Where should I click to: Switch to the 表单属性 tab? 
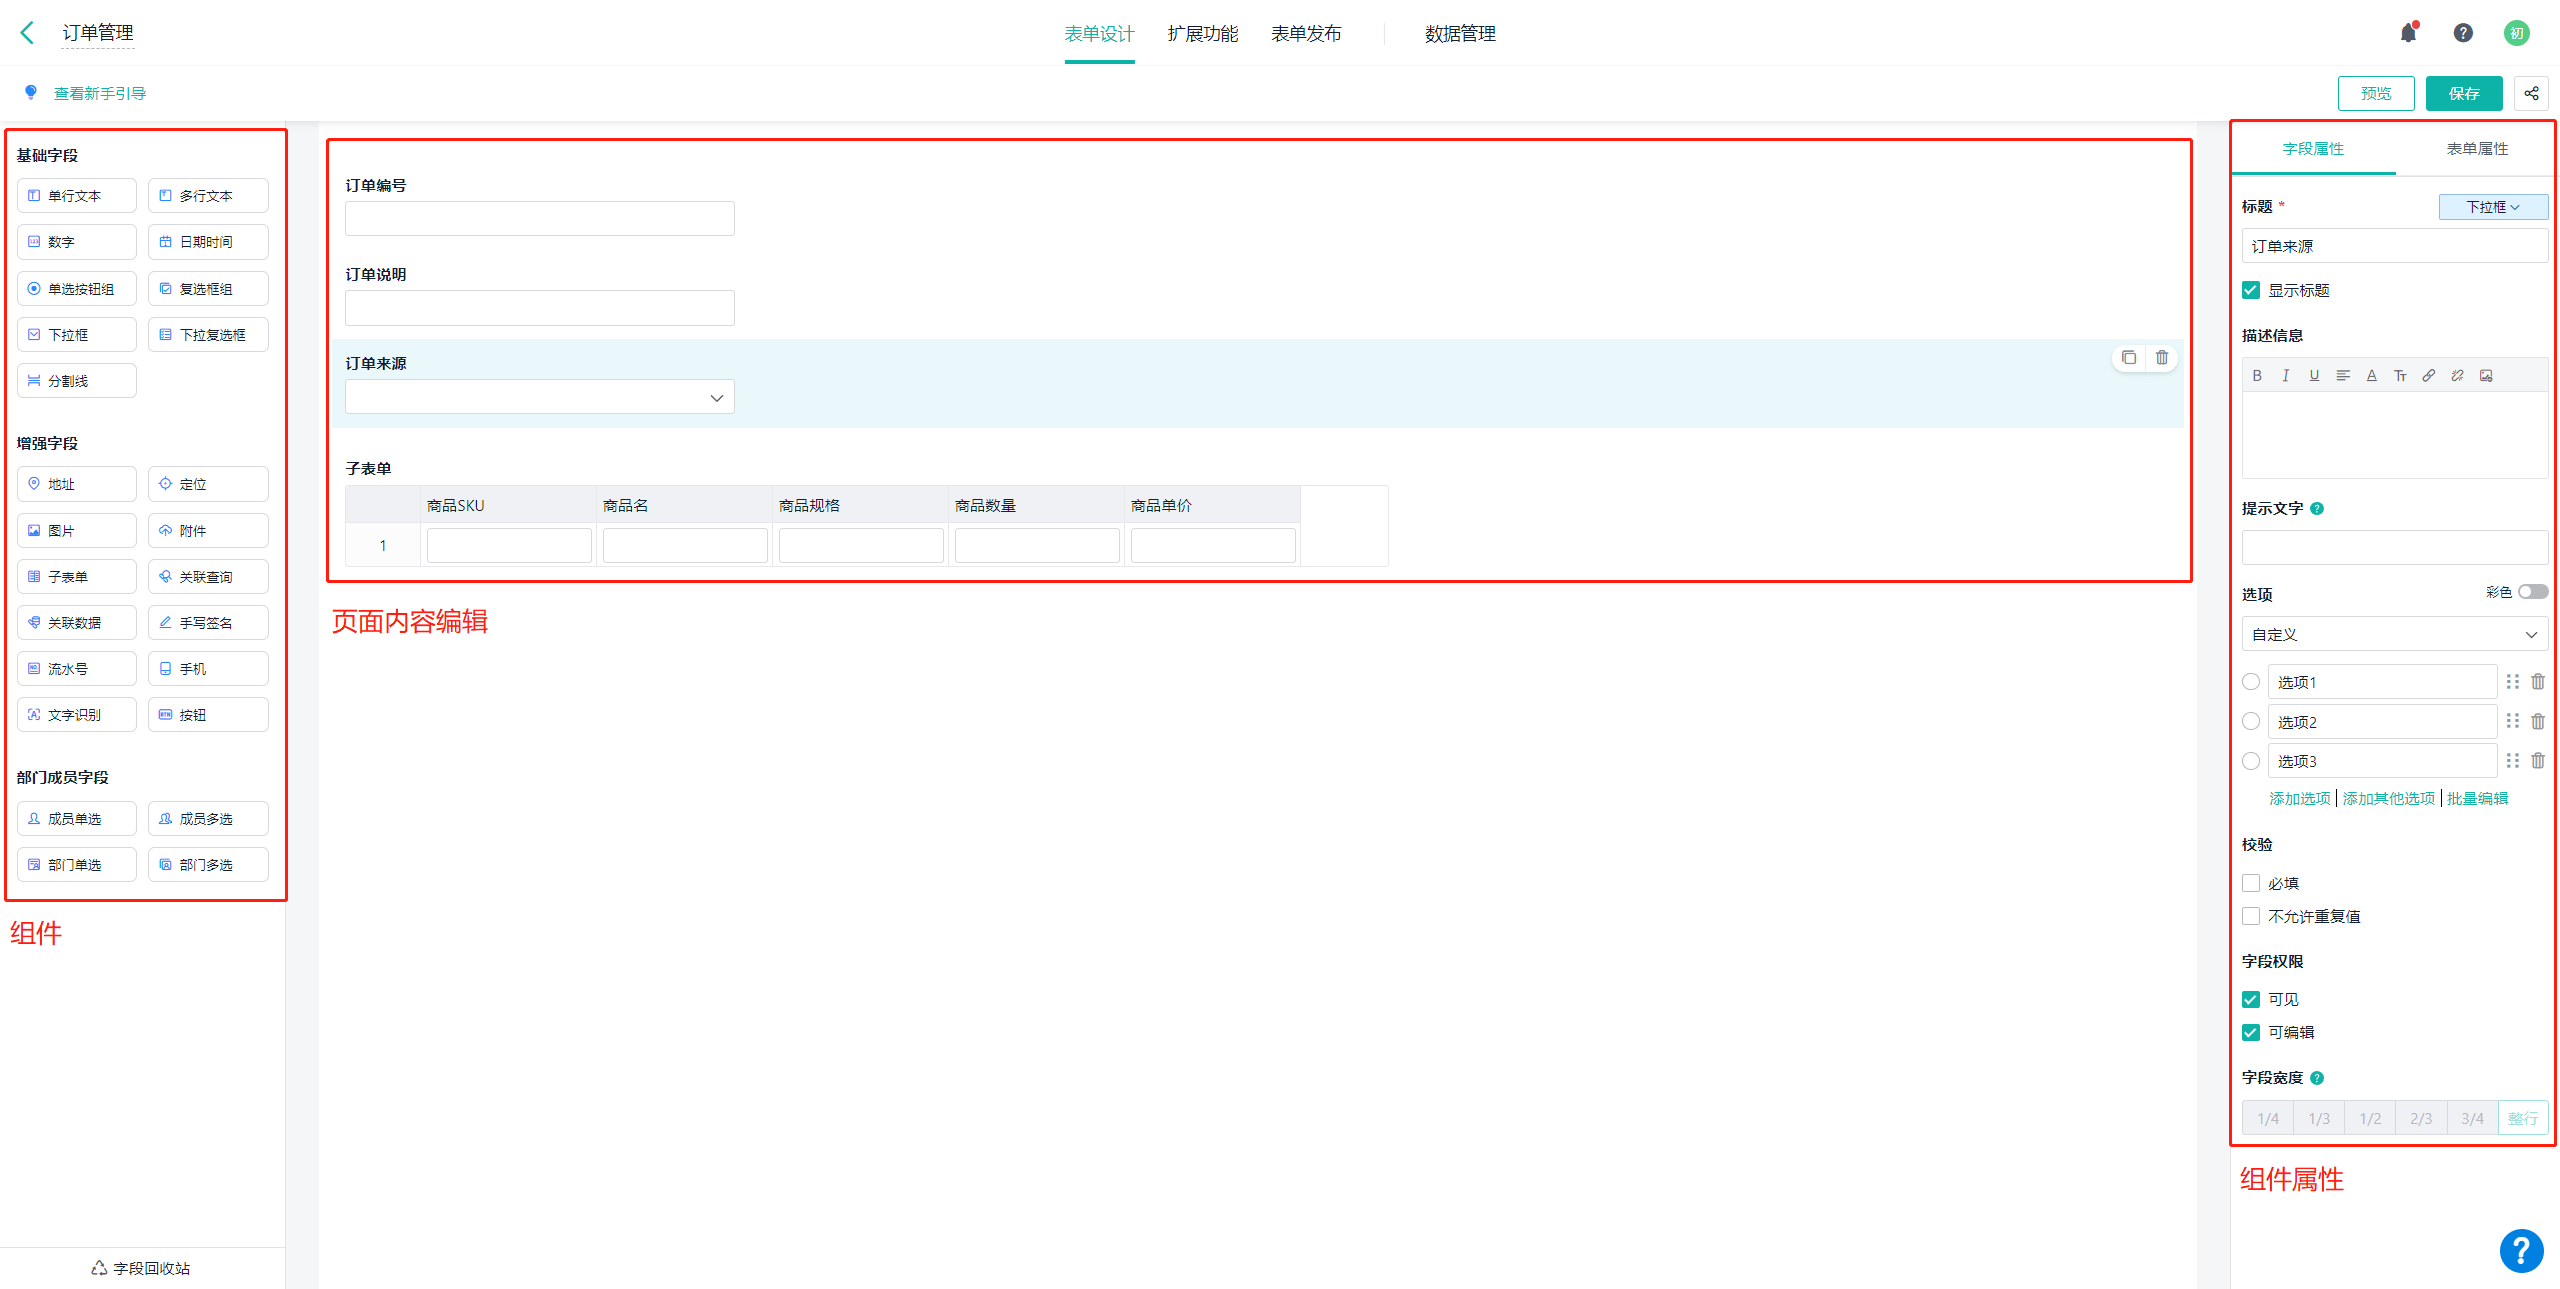pyautogui.click(x=2476, y=149)
